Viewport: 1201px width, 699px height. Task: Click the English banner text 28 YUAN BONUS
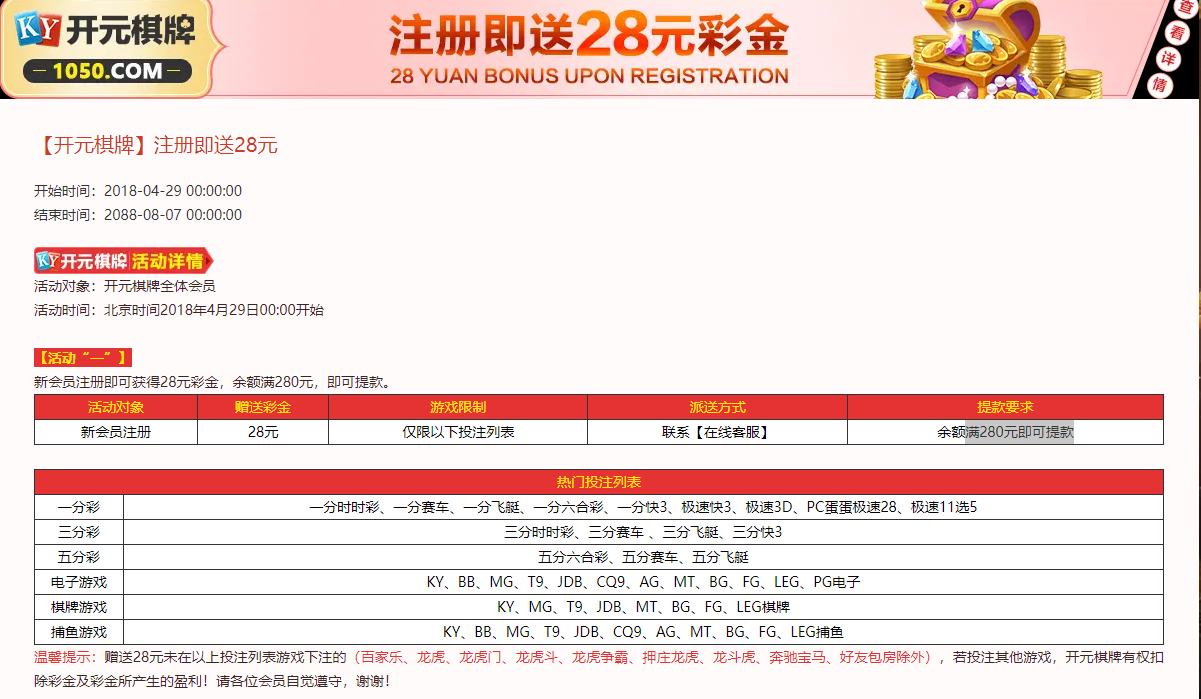click(x=588, y=76)
